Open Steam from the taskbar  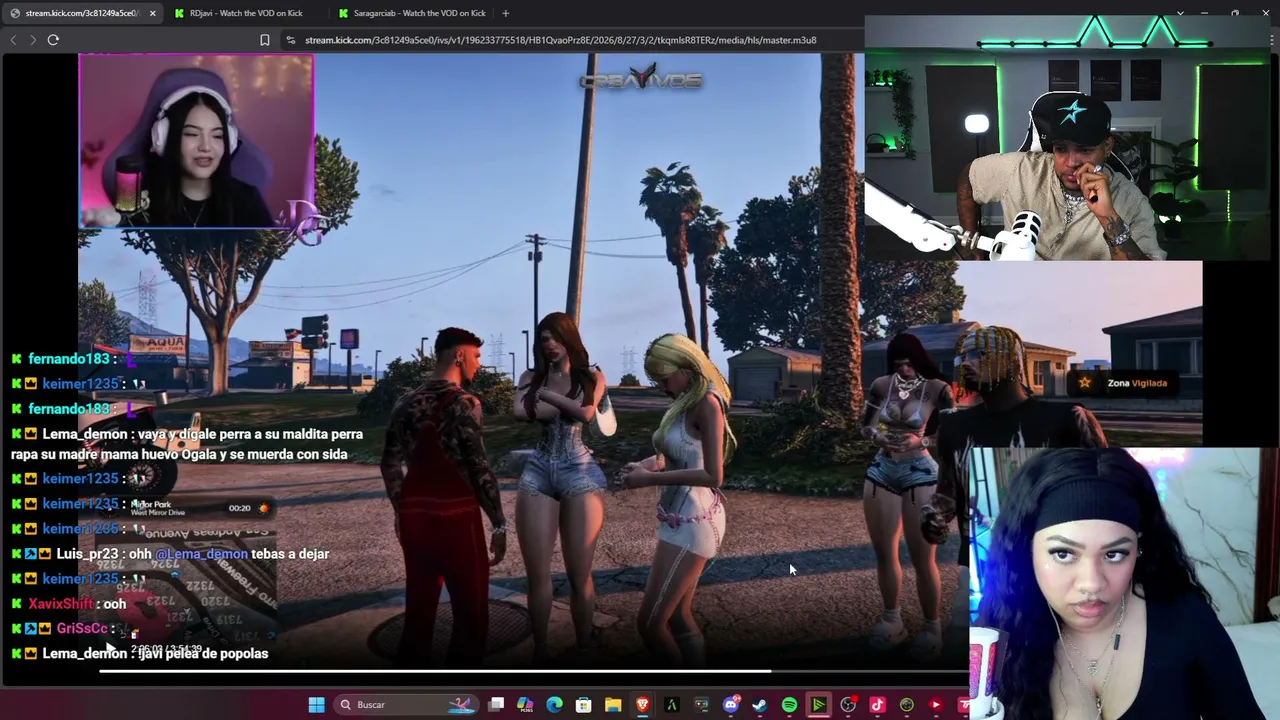(760, 705)
